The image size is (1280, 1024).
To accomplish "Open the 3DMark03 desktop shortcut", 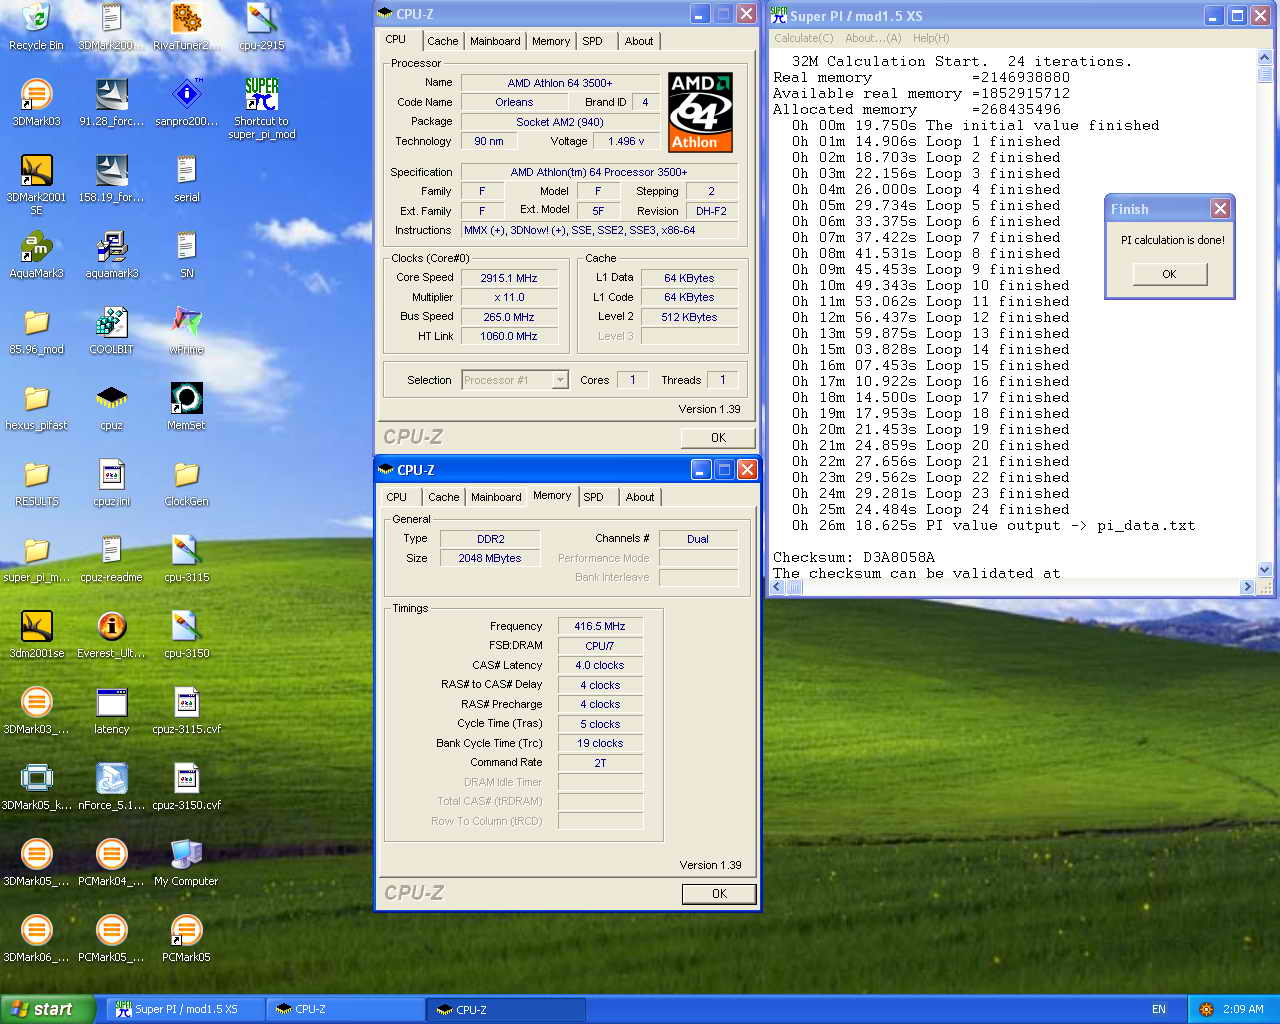I will coord(36,103).
